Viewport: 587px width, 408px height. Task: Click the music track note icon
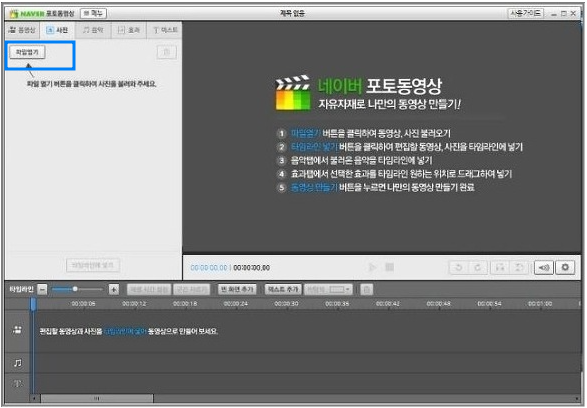(18, 363)
